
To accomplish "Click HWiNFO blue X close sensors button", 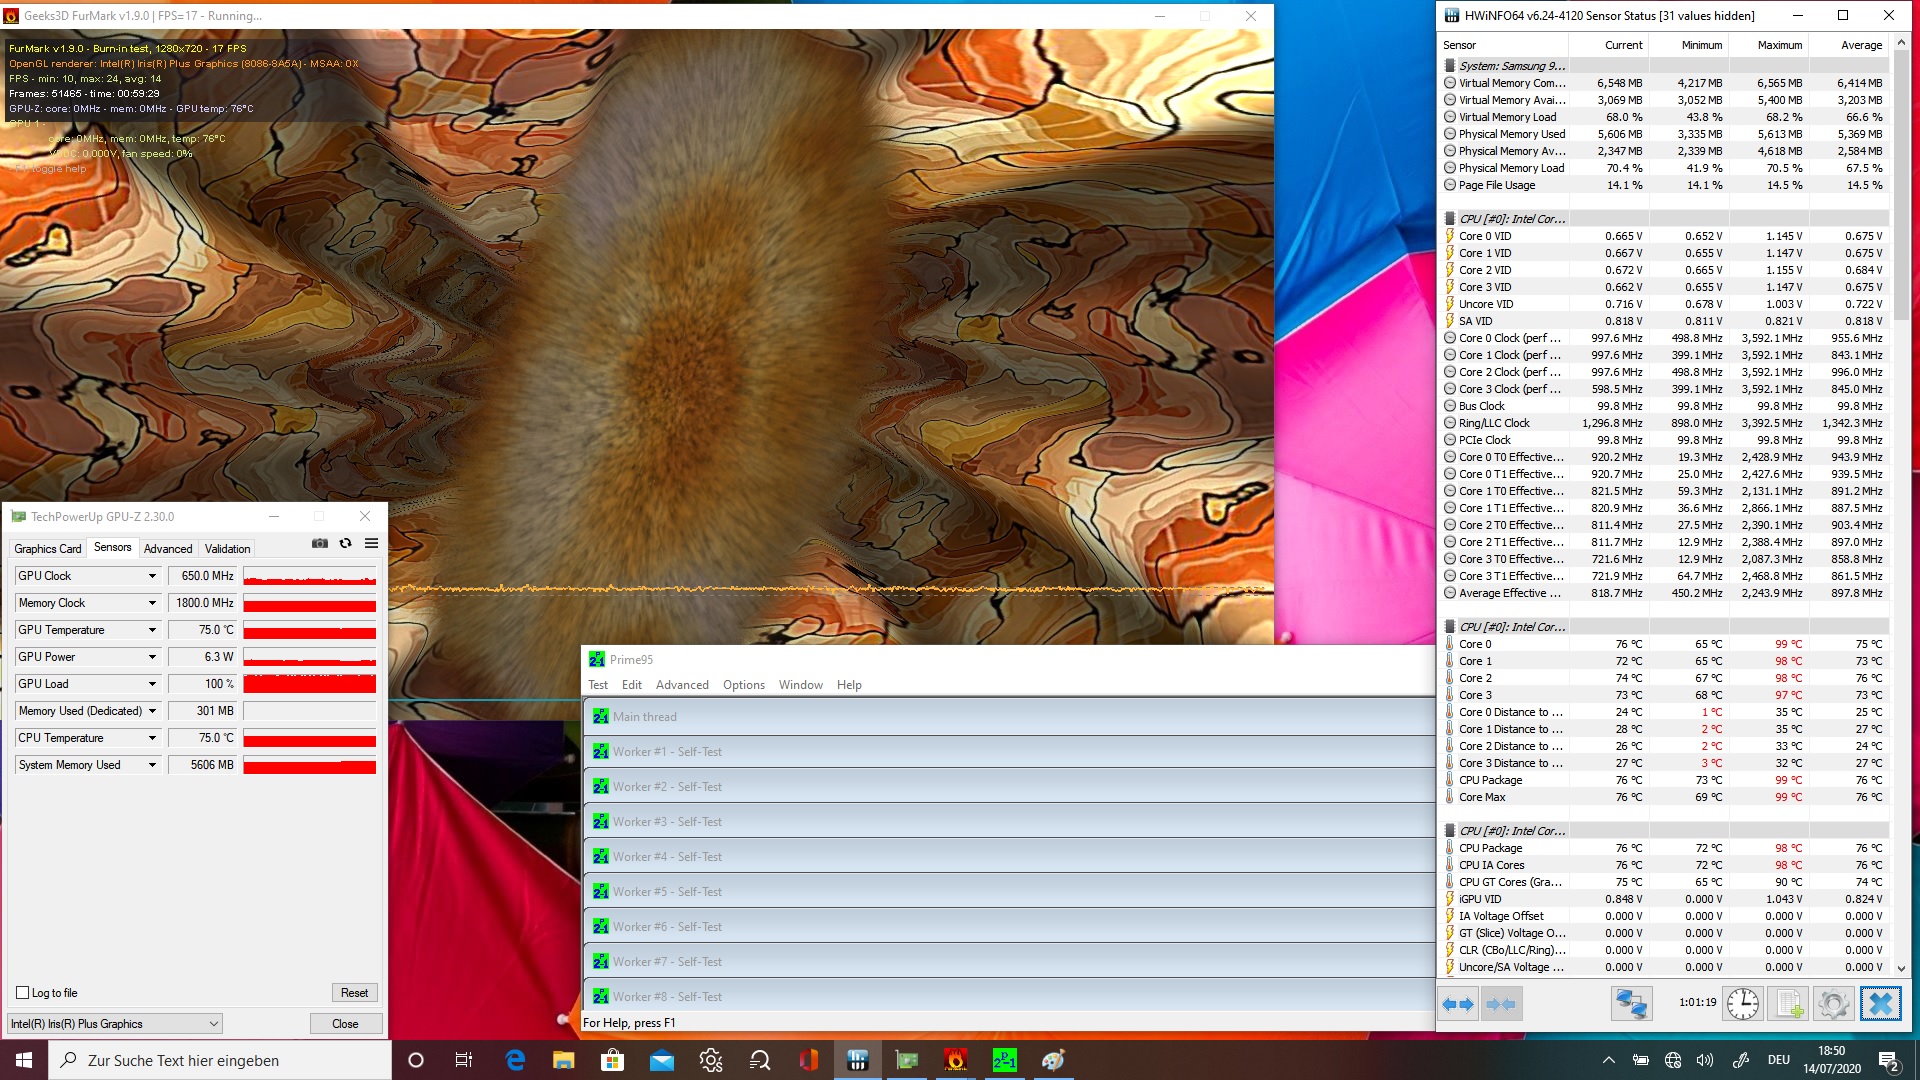I will coord(1880,1003).
